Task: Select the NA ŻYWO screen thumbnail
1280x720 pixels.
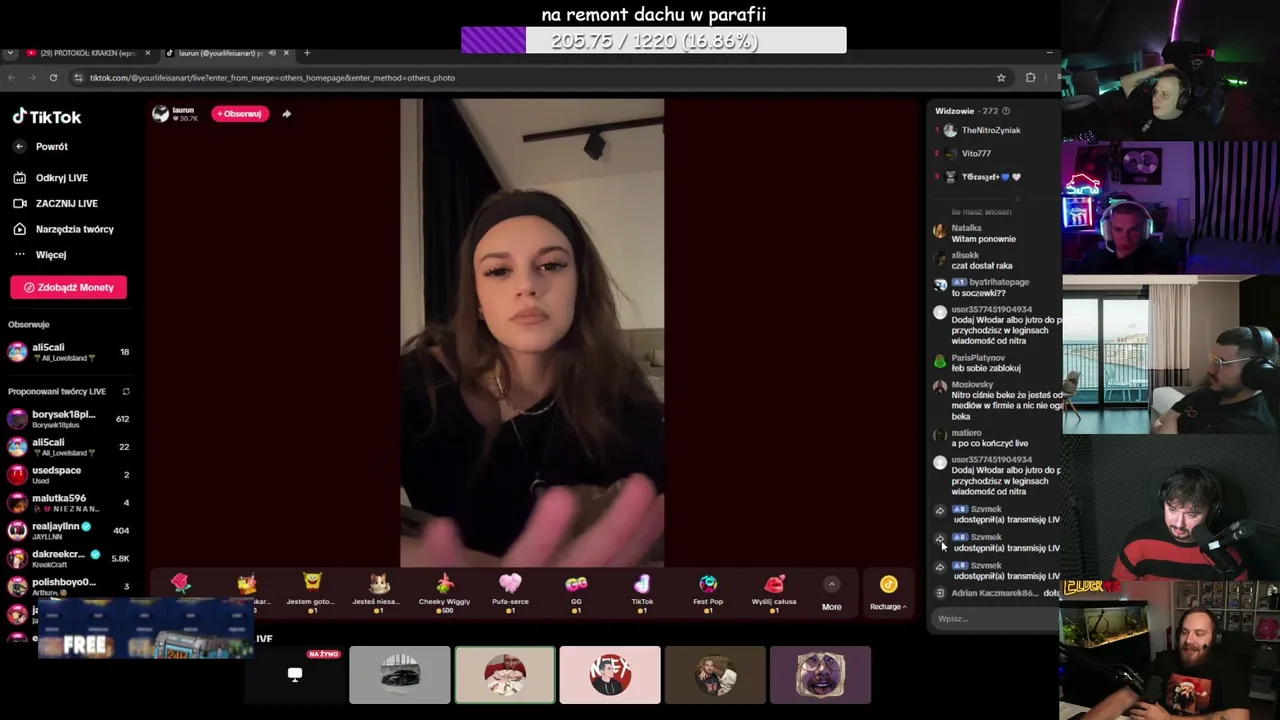Action: coord(295,675)
